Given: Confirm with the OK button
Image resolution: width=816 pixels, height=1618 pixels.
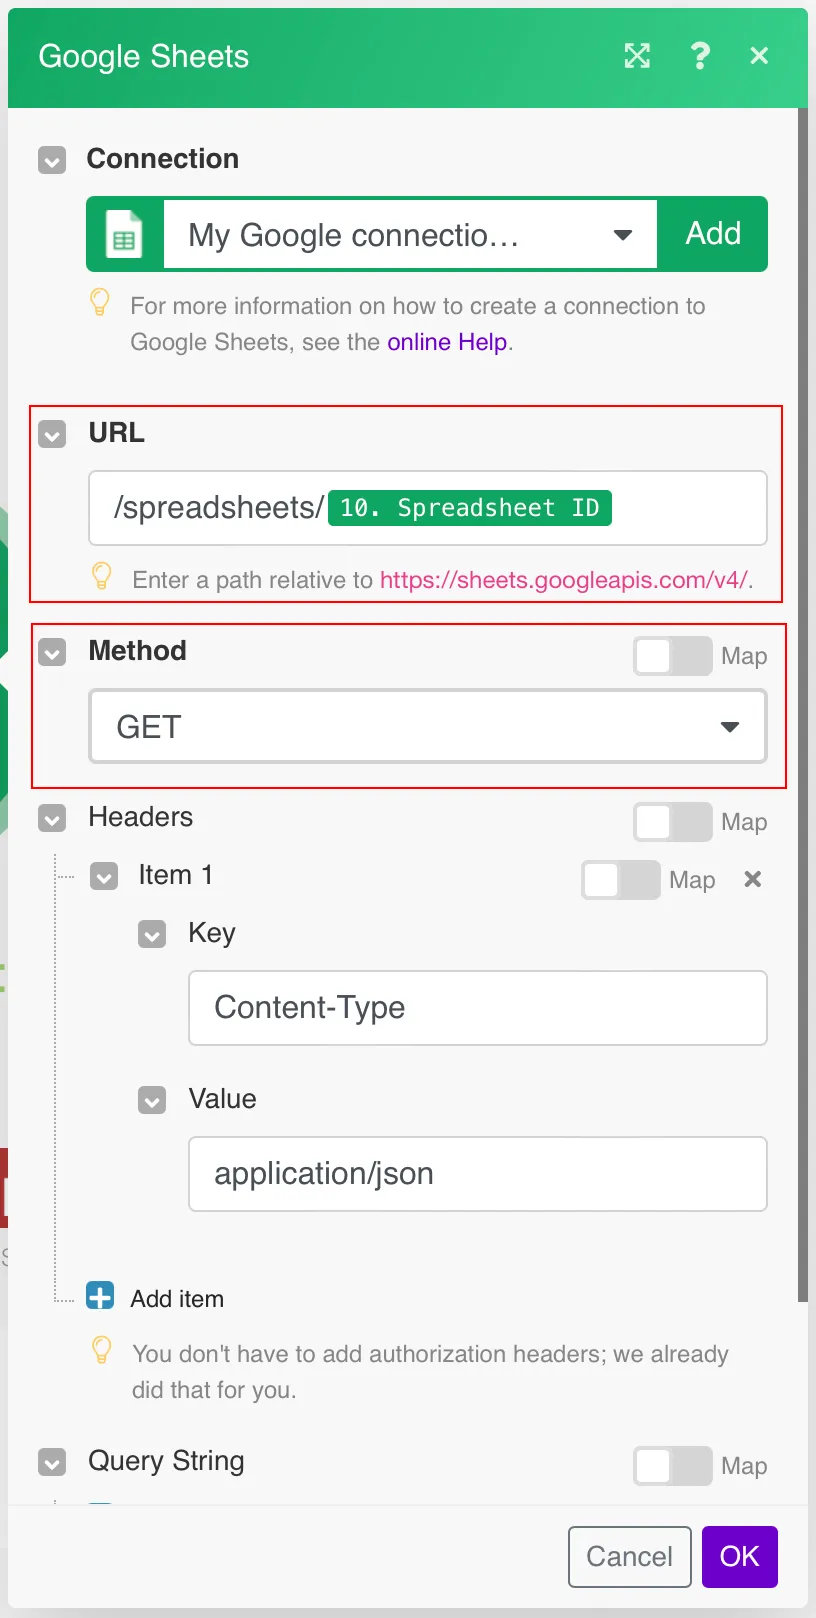Looking at the screenshot, I should click(x=740, y=1556).
